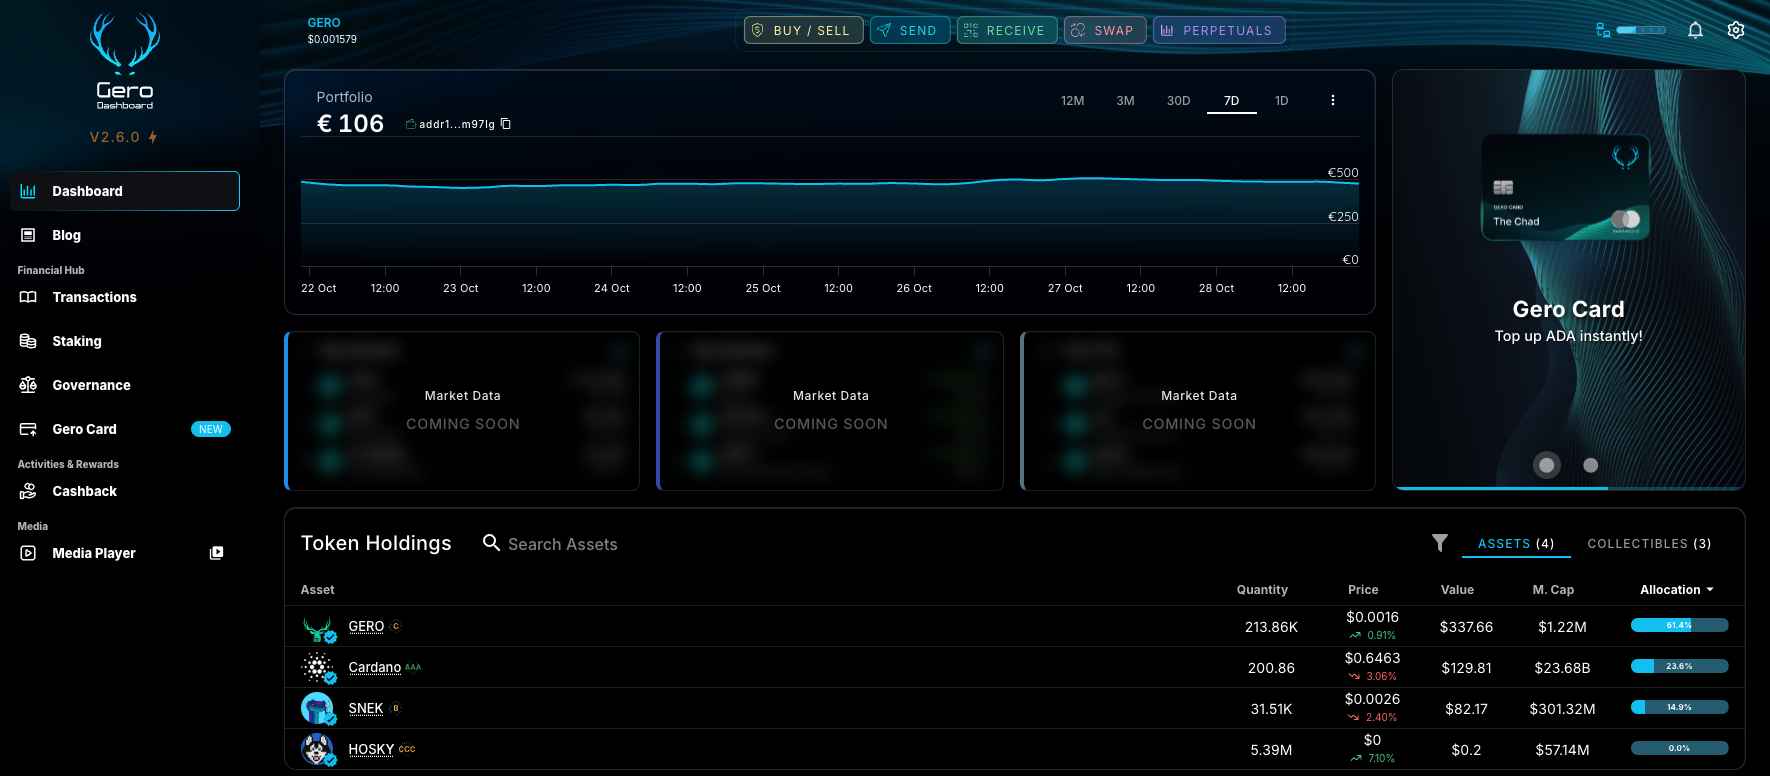Screen dimensions: 1770x776
Task: Click the RECEIVE button
Action: click(1007, 30)
